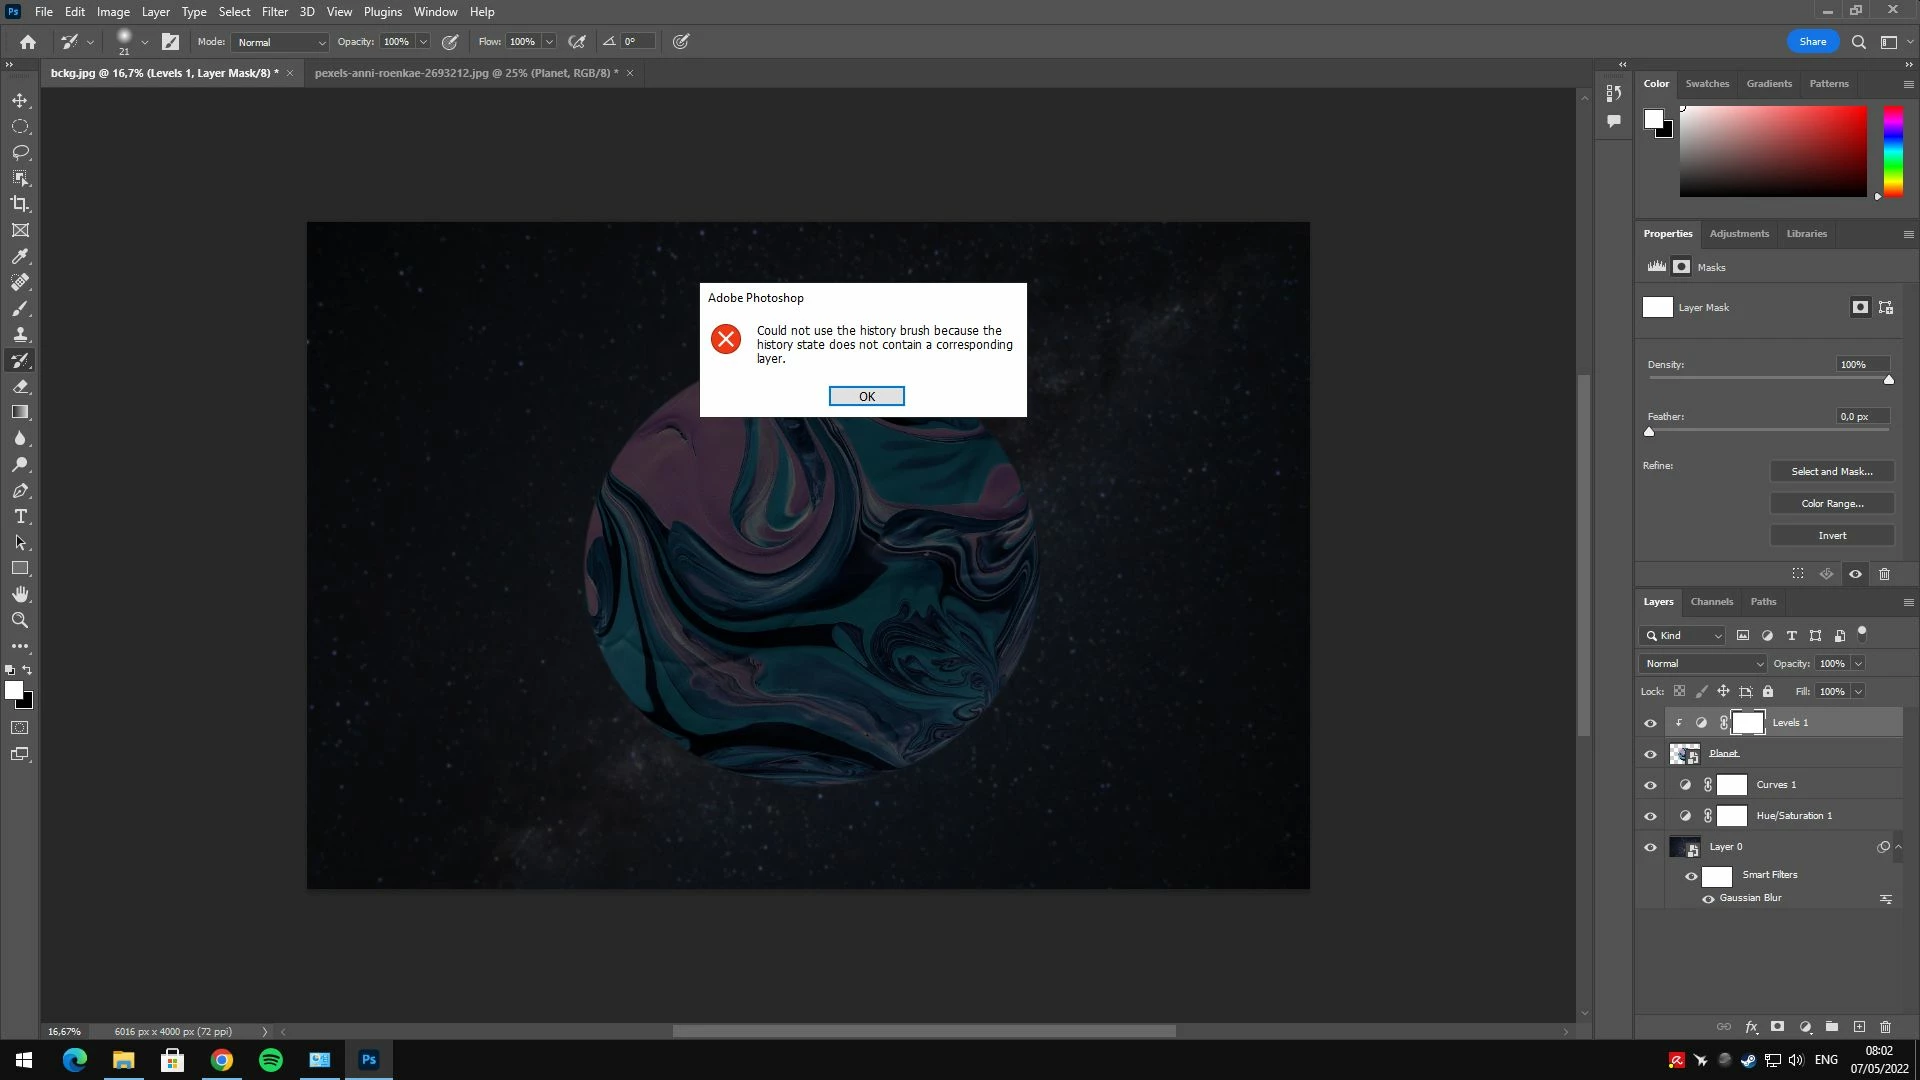Select the Crop tool

coord(20,204)
